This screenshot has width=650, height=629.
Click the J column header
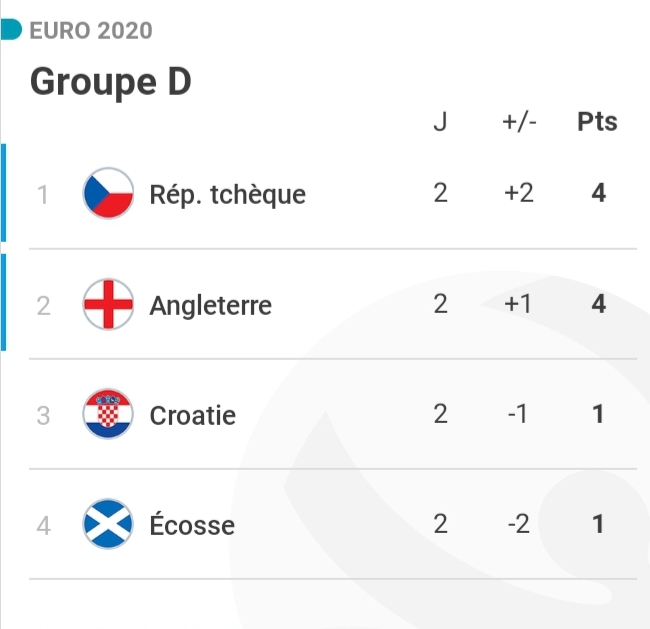(x=440, y=123)
